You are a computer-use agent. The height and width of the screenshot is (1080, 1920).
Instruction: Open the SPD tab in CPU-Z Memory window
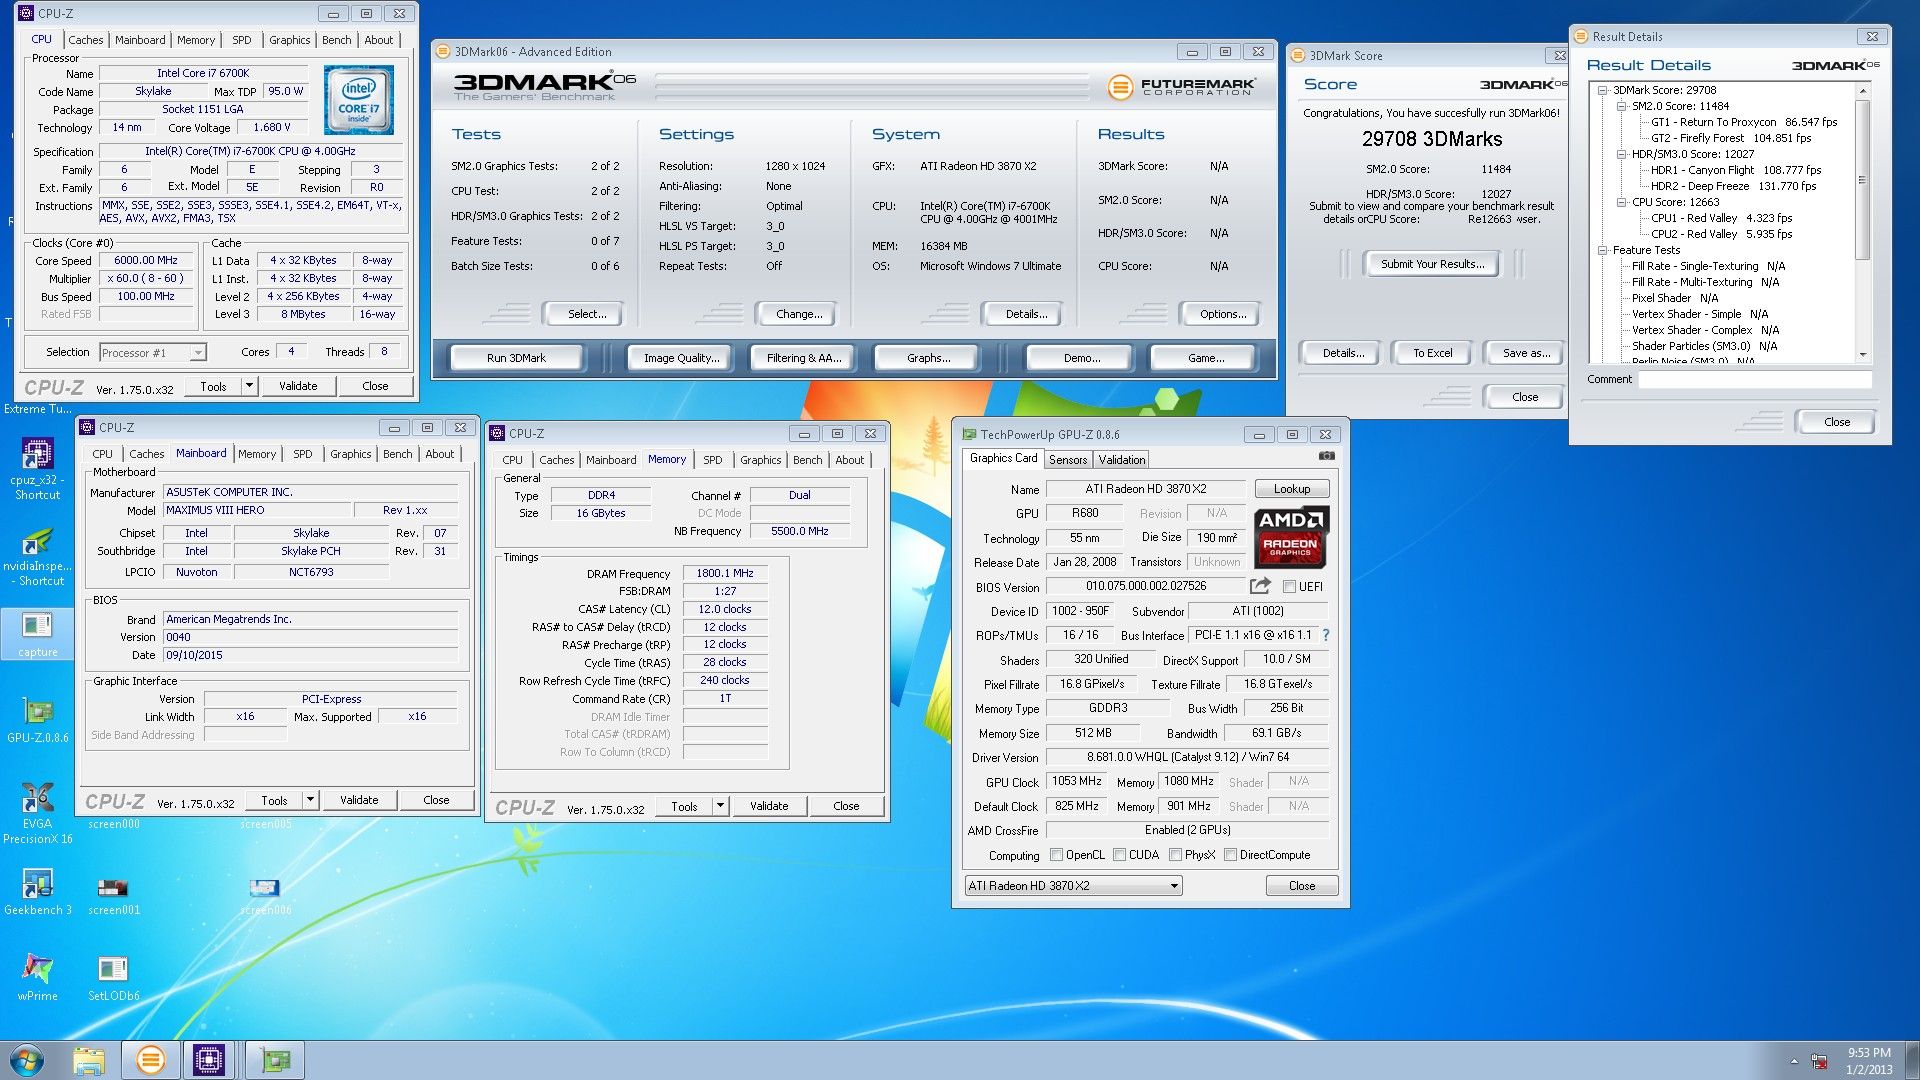(712, 460)
